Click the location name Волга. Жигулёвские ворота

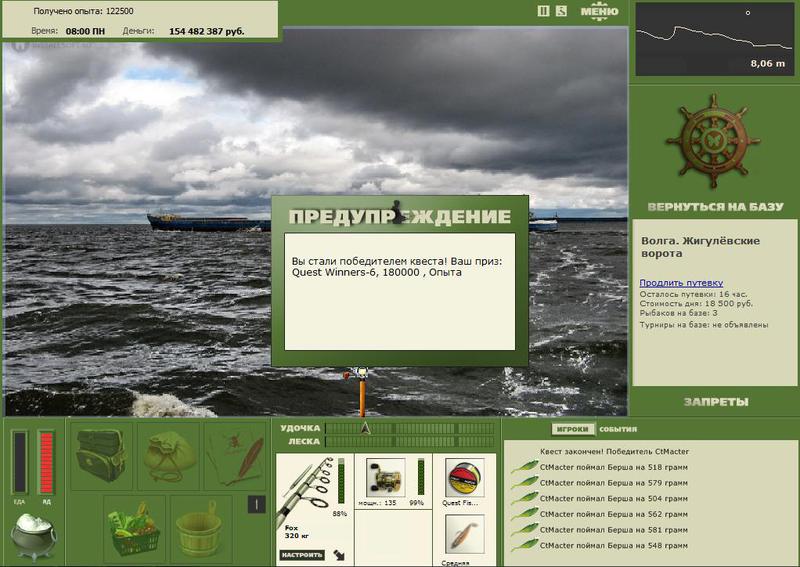pos(700,247)
